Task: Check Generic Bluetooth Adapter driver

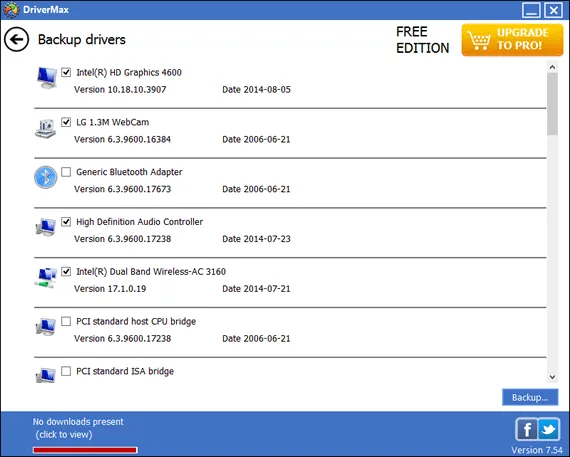Action: click(x=66, y=172)
